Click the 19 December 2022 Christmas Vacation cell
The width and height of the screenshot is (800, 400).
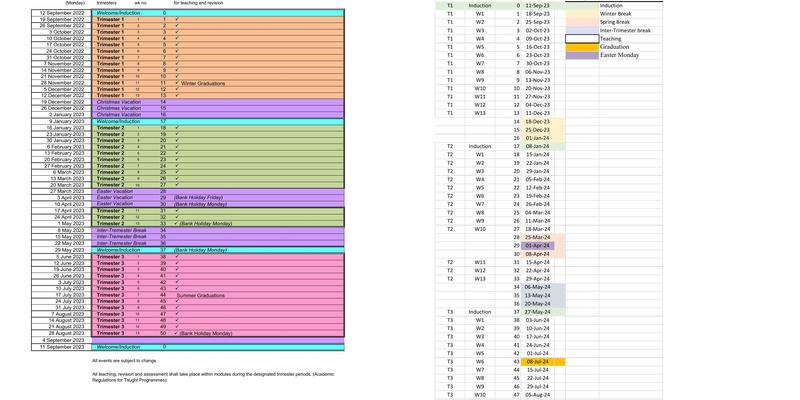[119, 102]
